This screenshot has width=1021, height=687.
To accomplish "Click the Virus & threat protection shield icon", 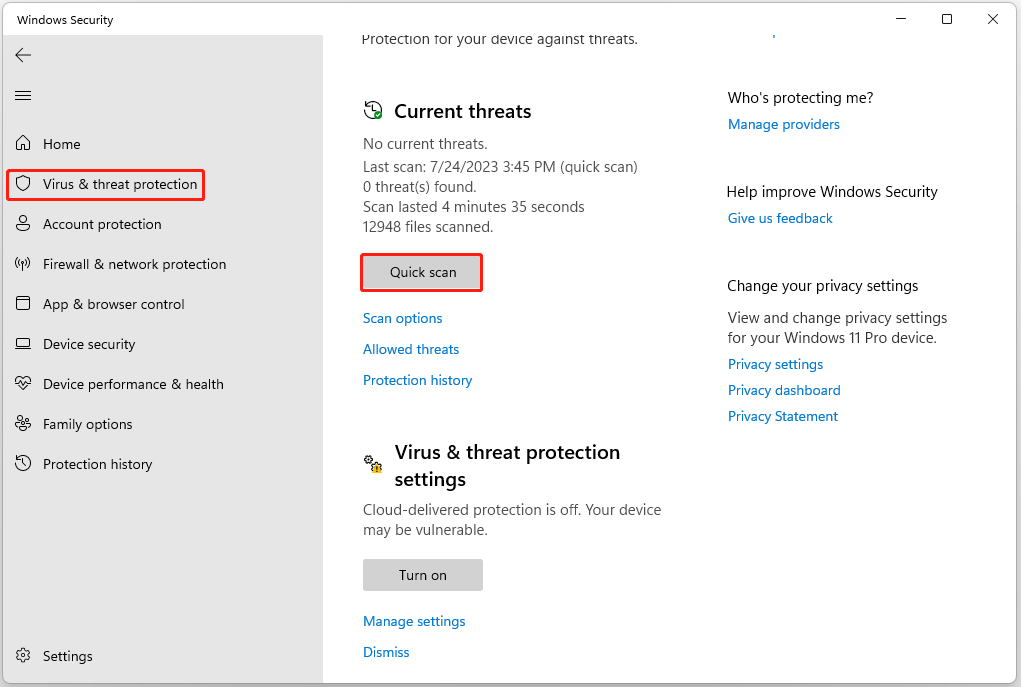I will pos(23,184).
